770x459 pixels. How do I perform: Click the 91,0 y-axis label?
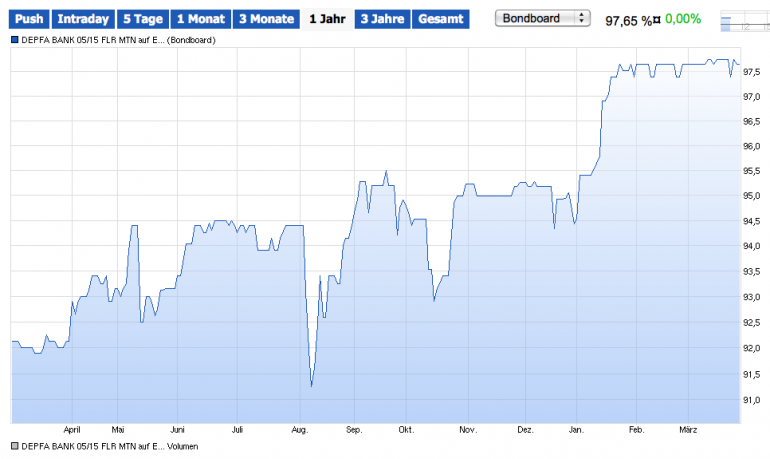pos(751,400)
